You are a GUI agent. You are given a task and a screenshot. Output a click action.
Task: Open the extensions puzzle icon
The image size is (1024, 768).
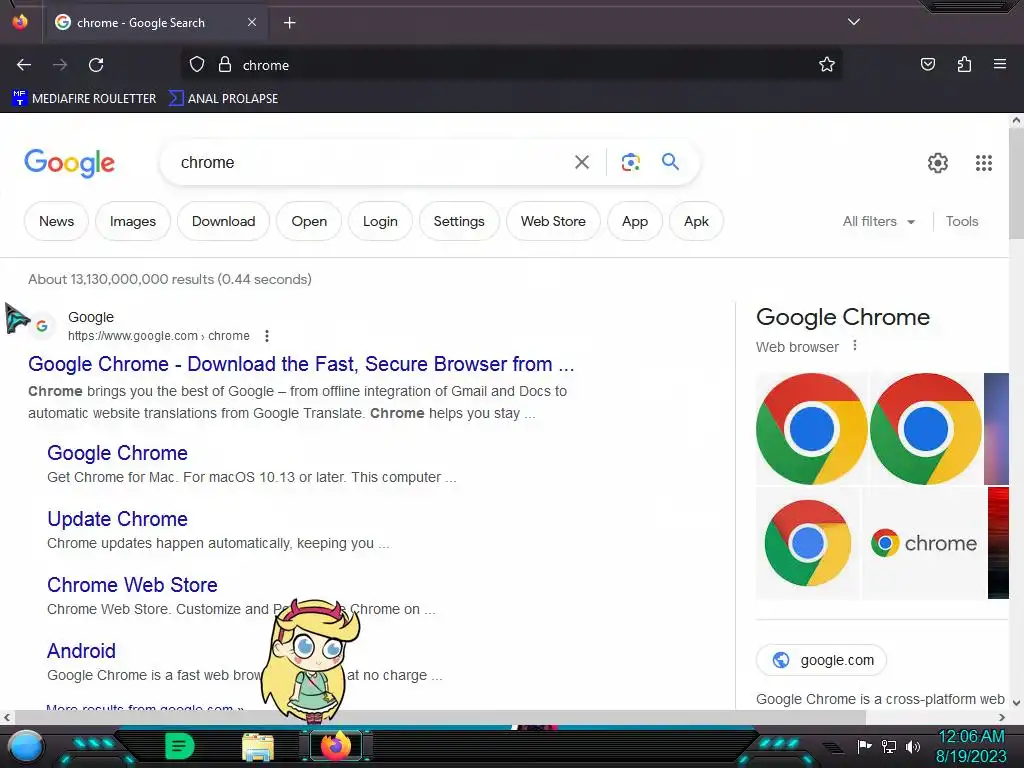coord(964,64)
